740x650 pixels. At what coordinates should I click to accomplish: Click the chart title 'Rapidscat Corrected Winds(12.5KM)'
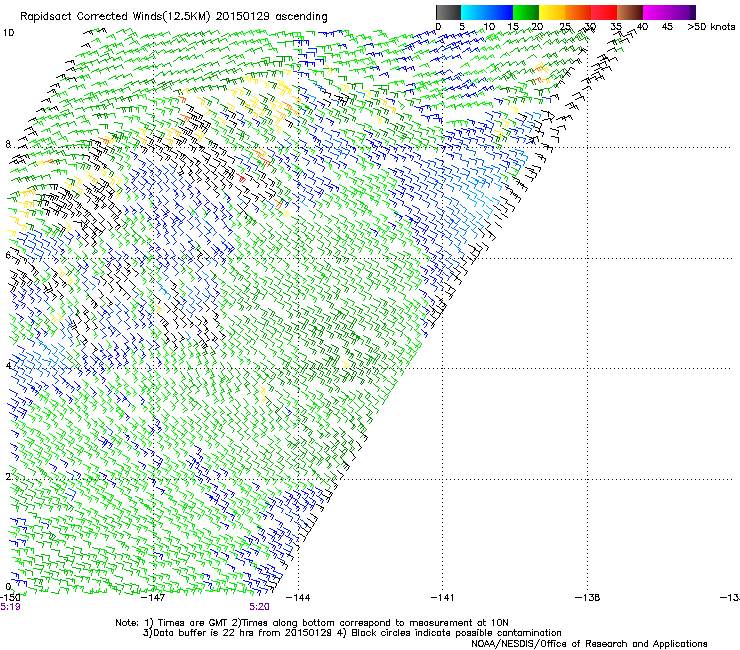115,17
